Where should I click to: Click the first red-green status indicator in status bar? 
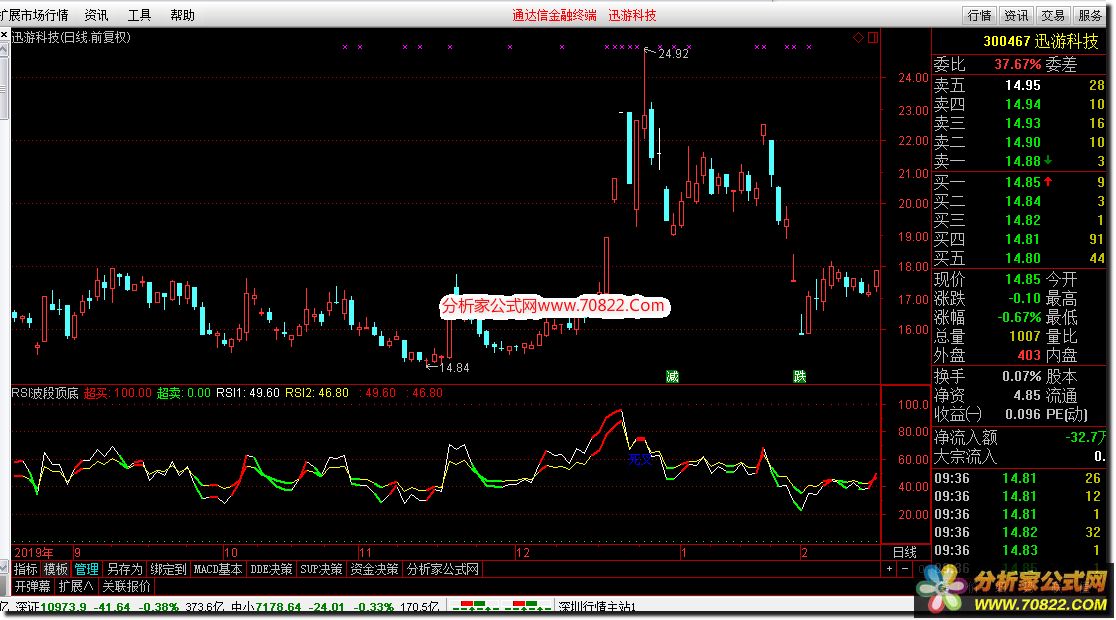tap(475, 606)
